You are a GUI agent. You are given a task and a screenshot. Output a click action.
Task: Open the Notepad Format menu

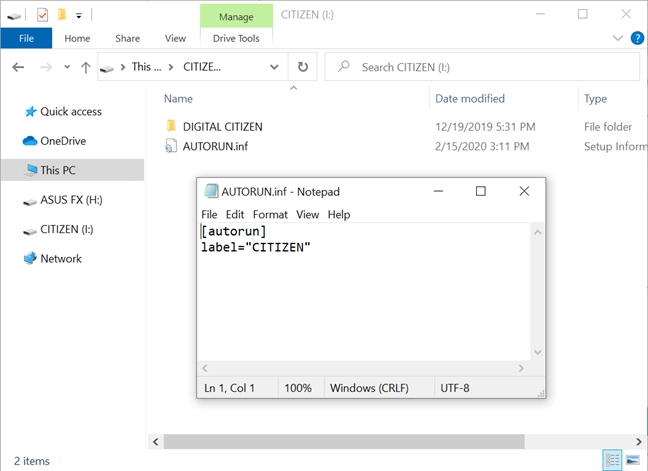click(x=270, y=214)
